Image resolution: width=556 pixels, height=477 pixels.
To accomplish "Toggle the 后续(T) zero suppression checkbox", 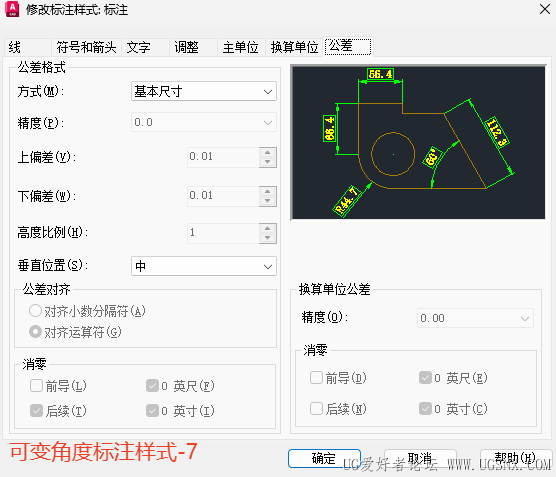I will [x=37, y=411].
